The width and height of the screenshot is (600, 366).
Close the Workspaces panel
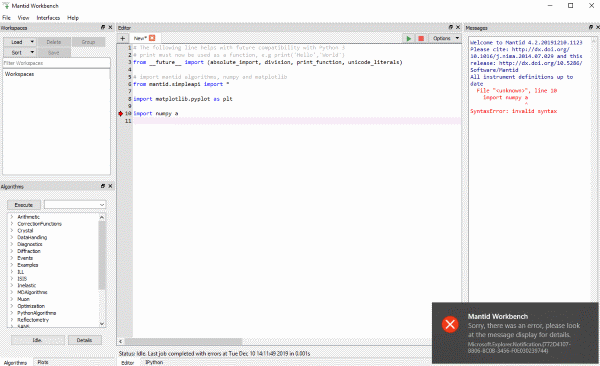click(110, 27)
